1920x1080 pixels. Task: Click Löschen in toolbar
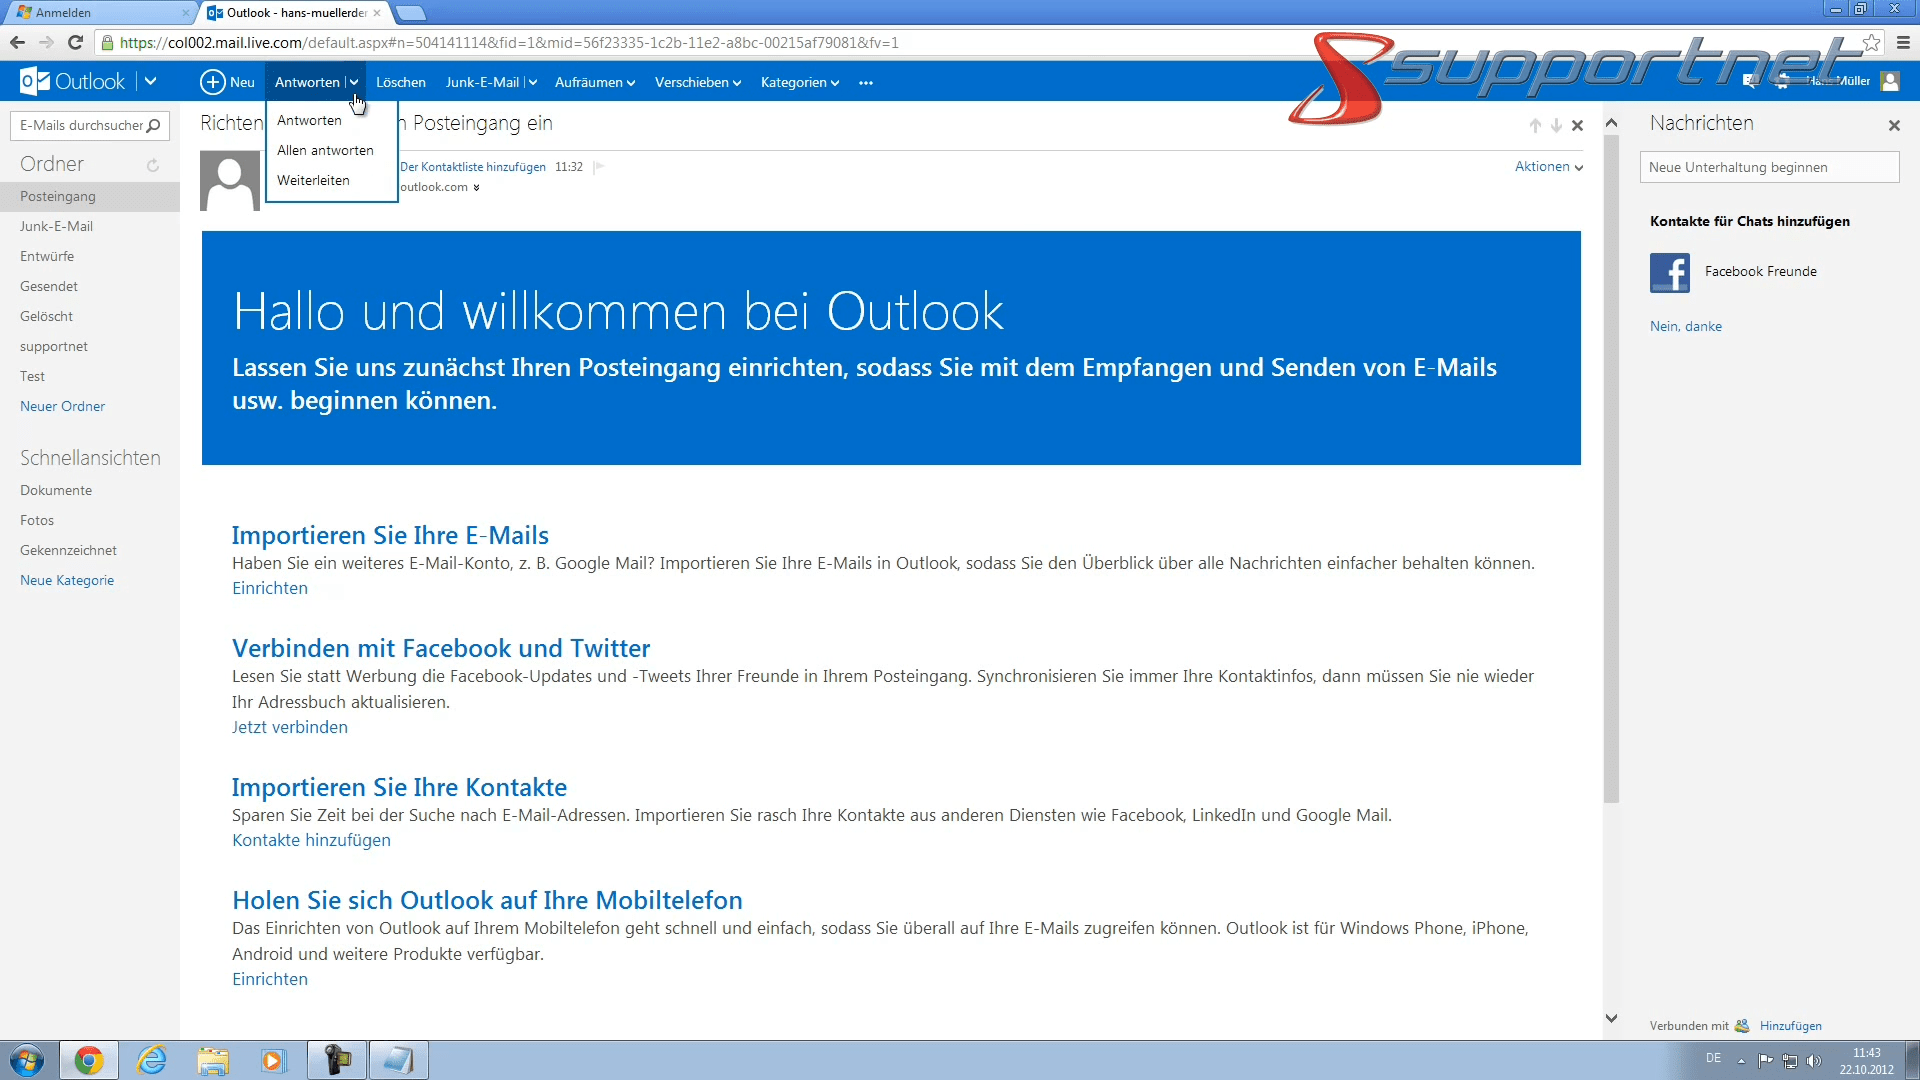401,82
